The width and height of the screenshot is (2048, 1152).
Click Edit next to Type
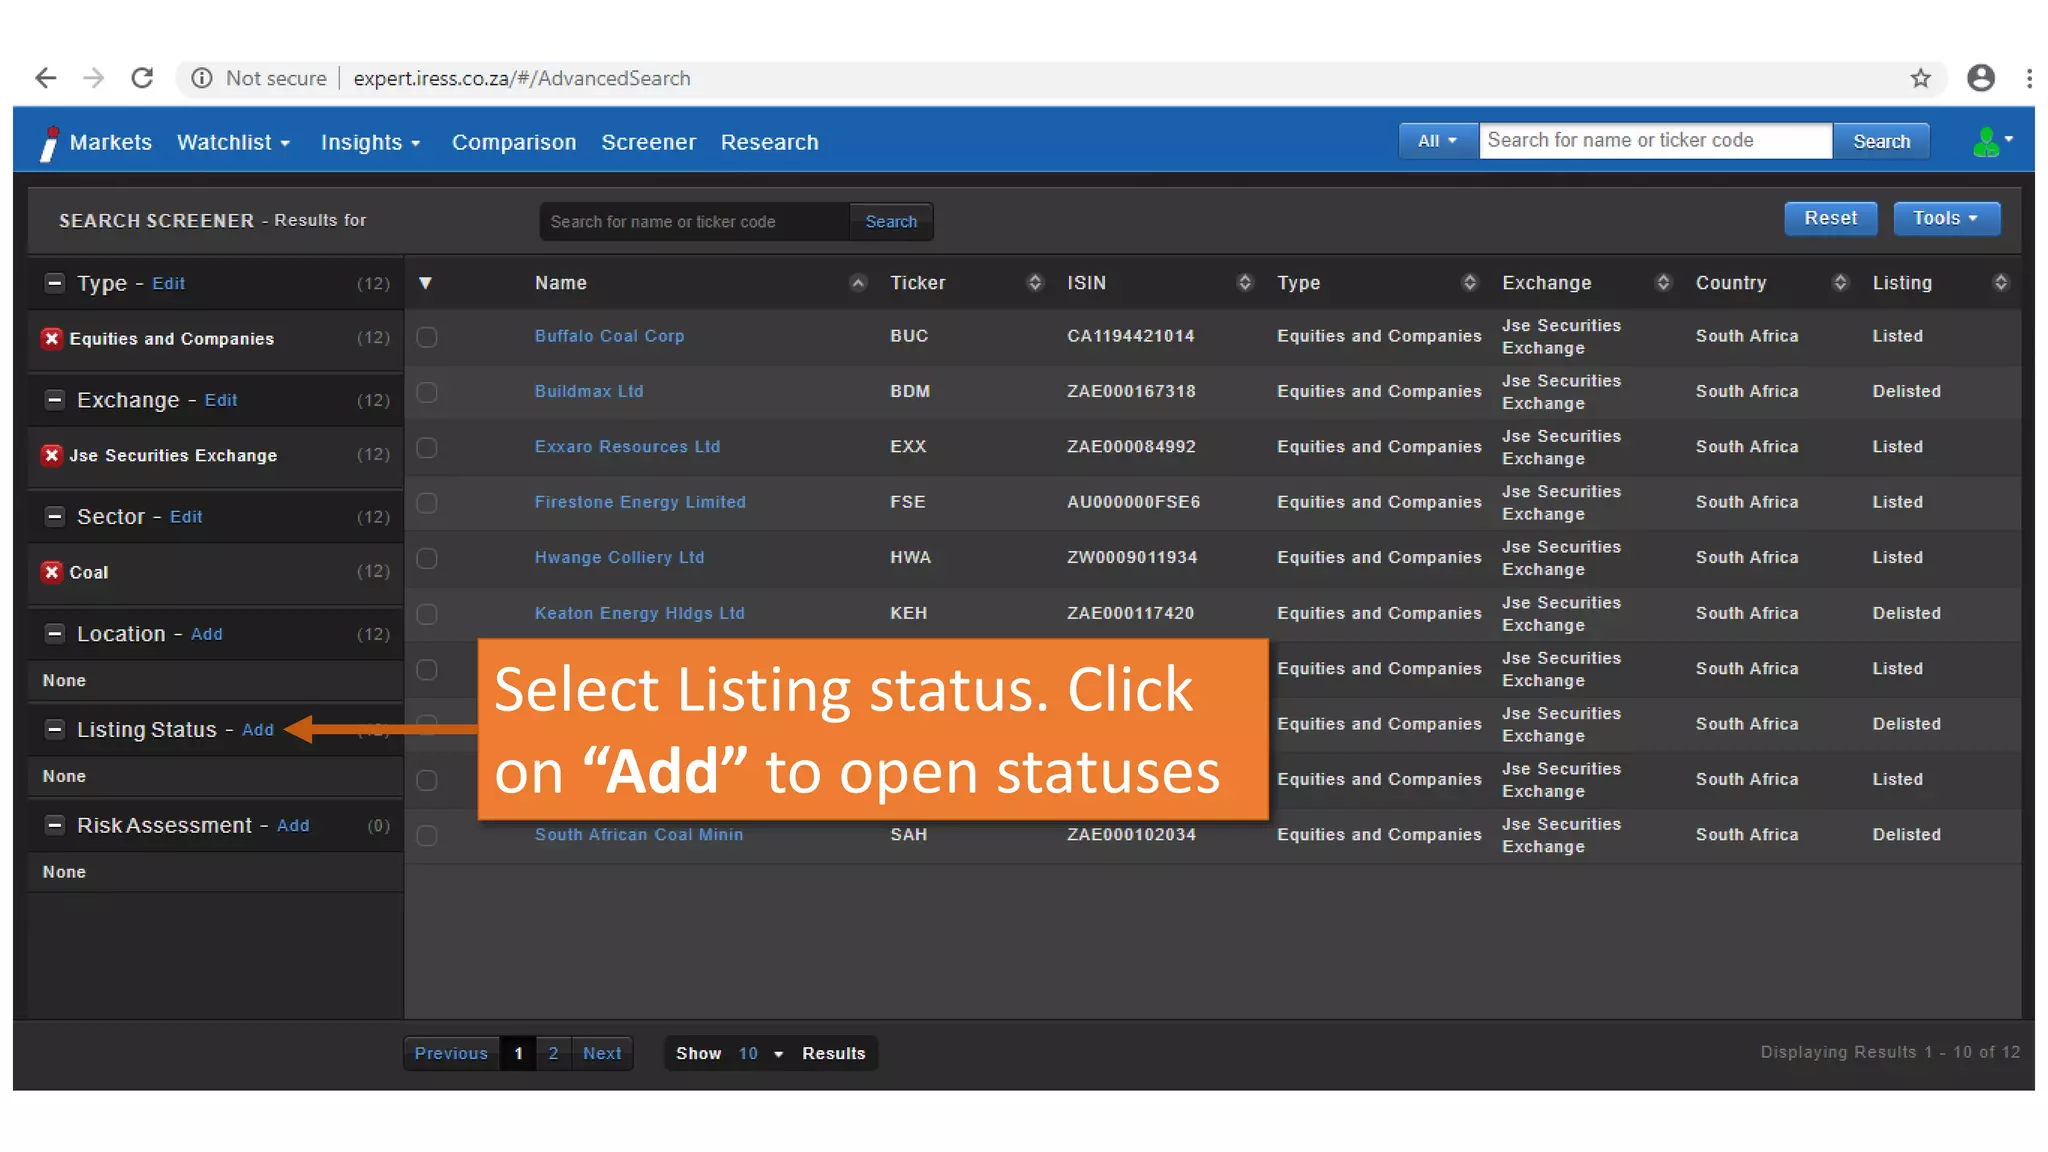click(x=168, y=283)
